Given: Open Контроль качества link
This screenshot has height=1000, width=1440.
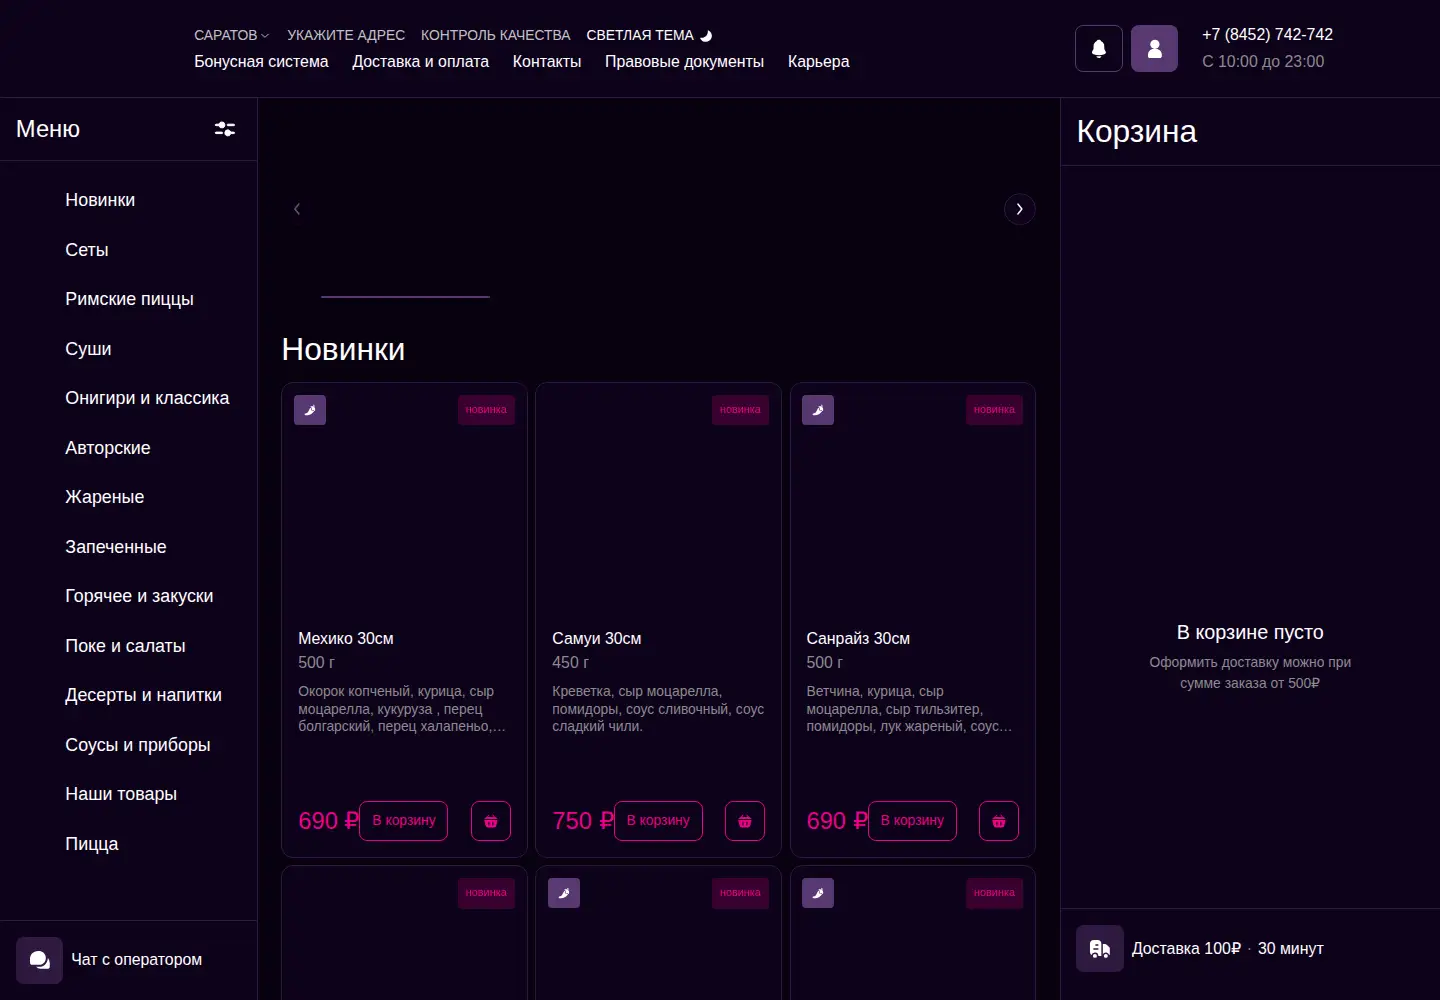Looking at the screenshot, I should pos(495,35).
